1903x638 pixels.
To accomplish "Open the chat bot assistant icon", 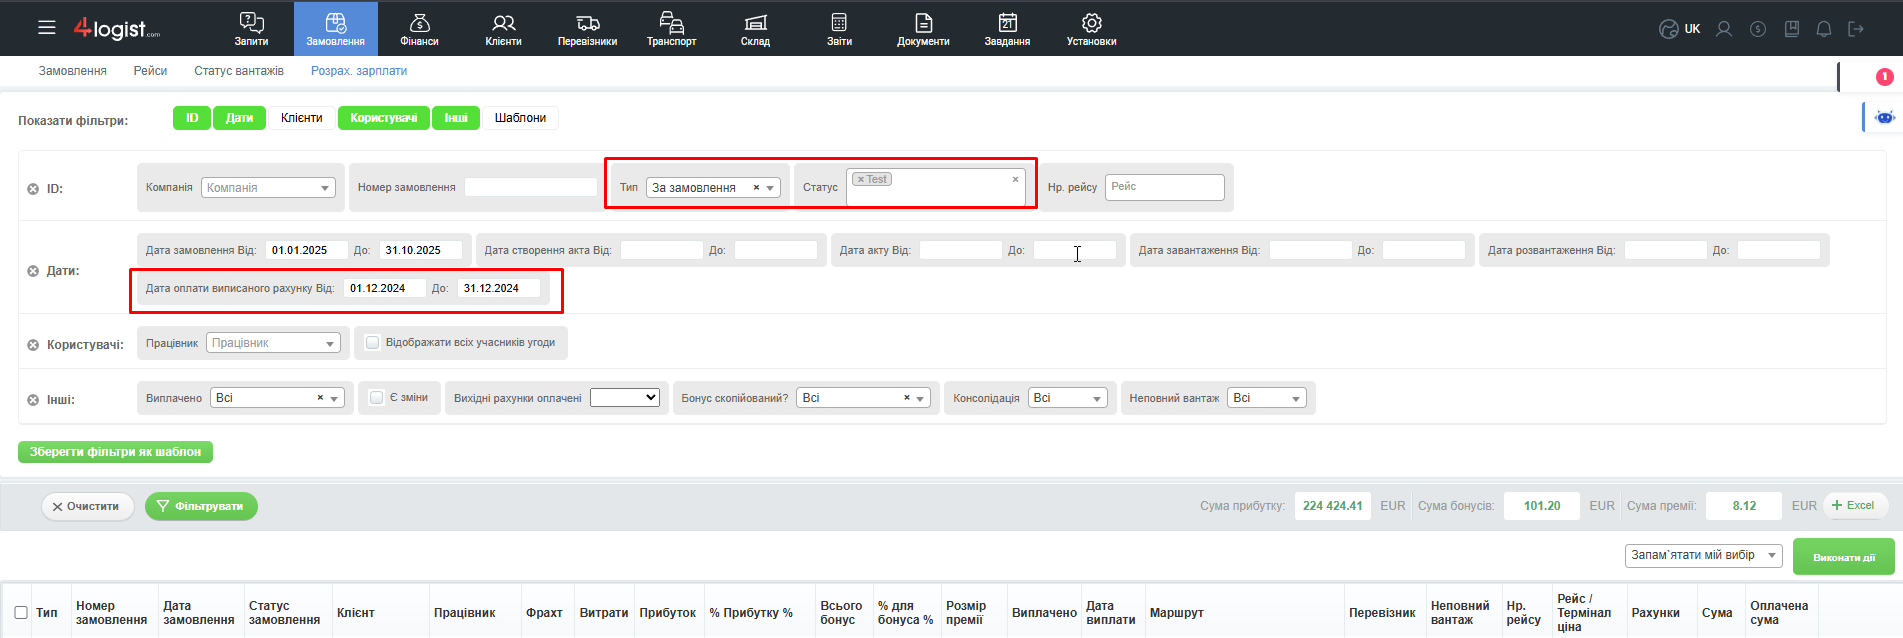I will tap(1884, 117).
